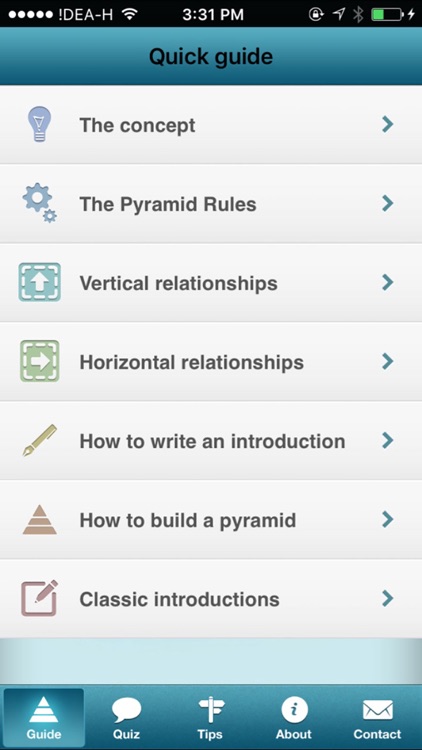Expand The Pyramid Rules chevron
Viewport: 422px width, 750px height.
coord(388,203)
